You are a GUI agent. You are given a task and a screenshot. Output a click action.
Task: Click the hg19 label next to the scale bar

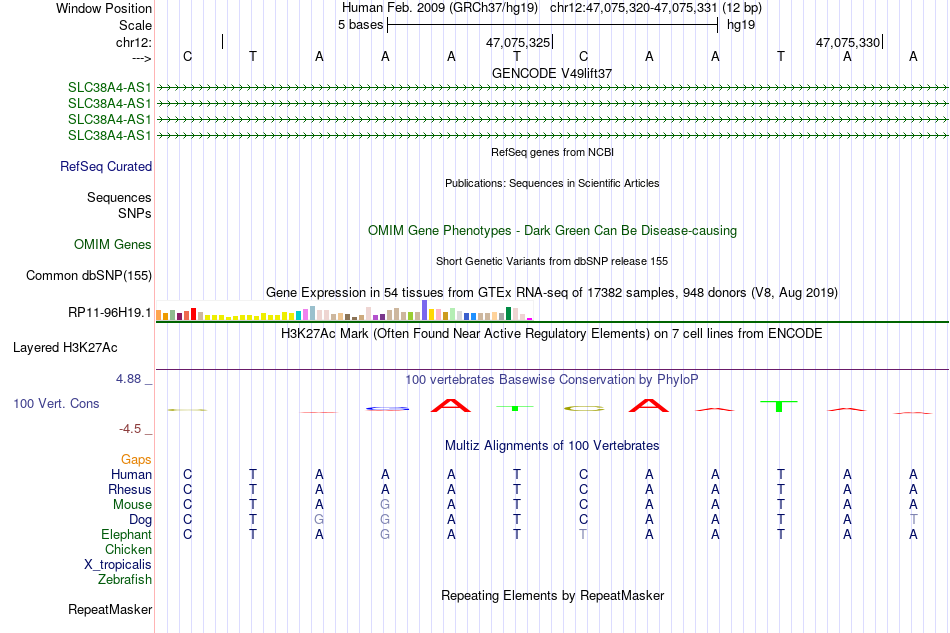pos(741,25)
